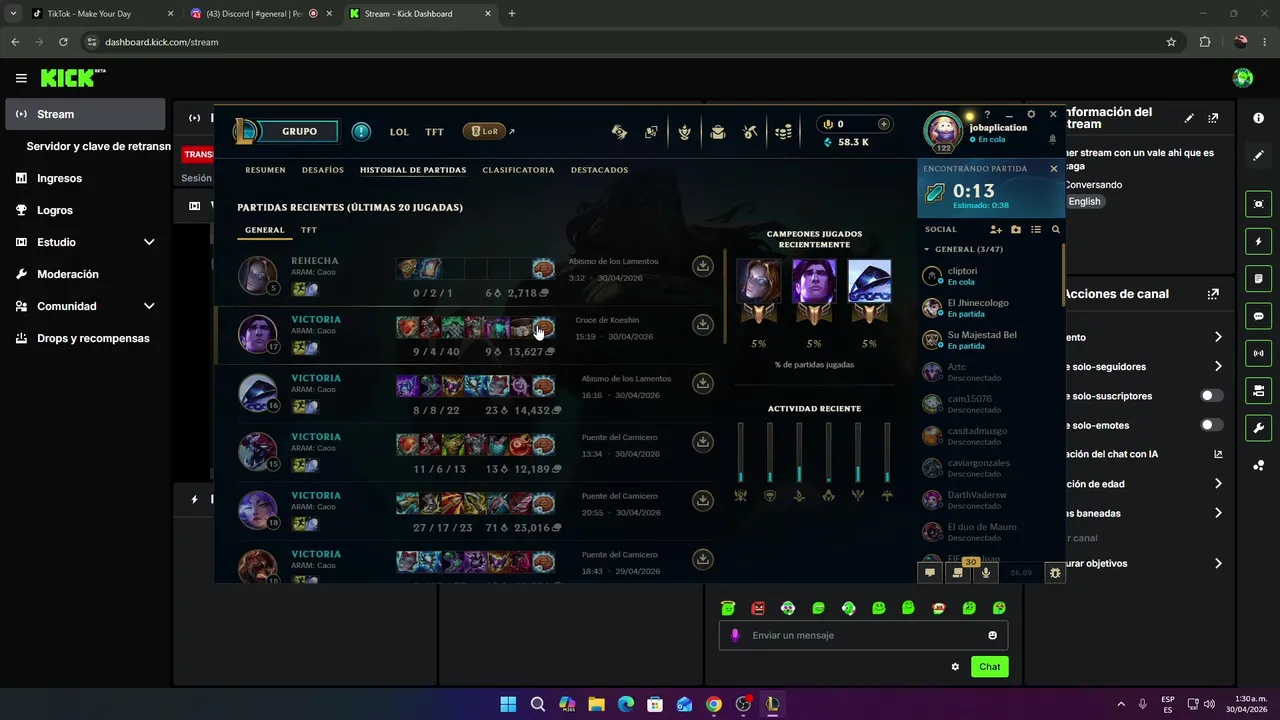Open friends list sort options

1036,229
